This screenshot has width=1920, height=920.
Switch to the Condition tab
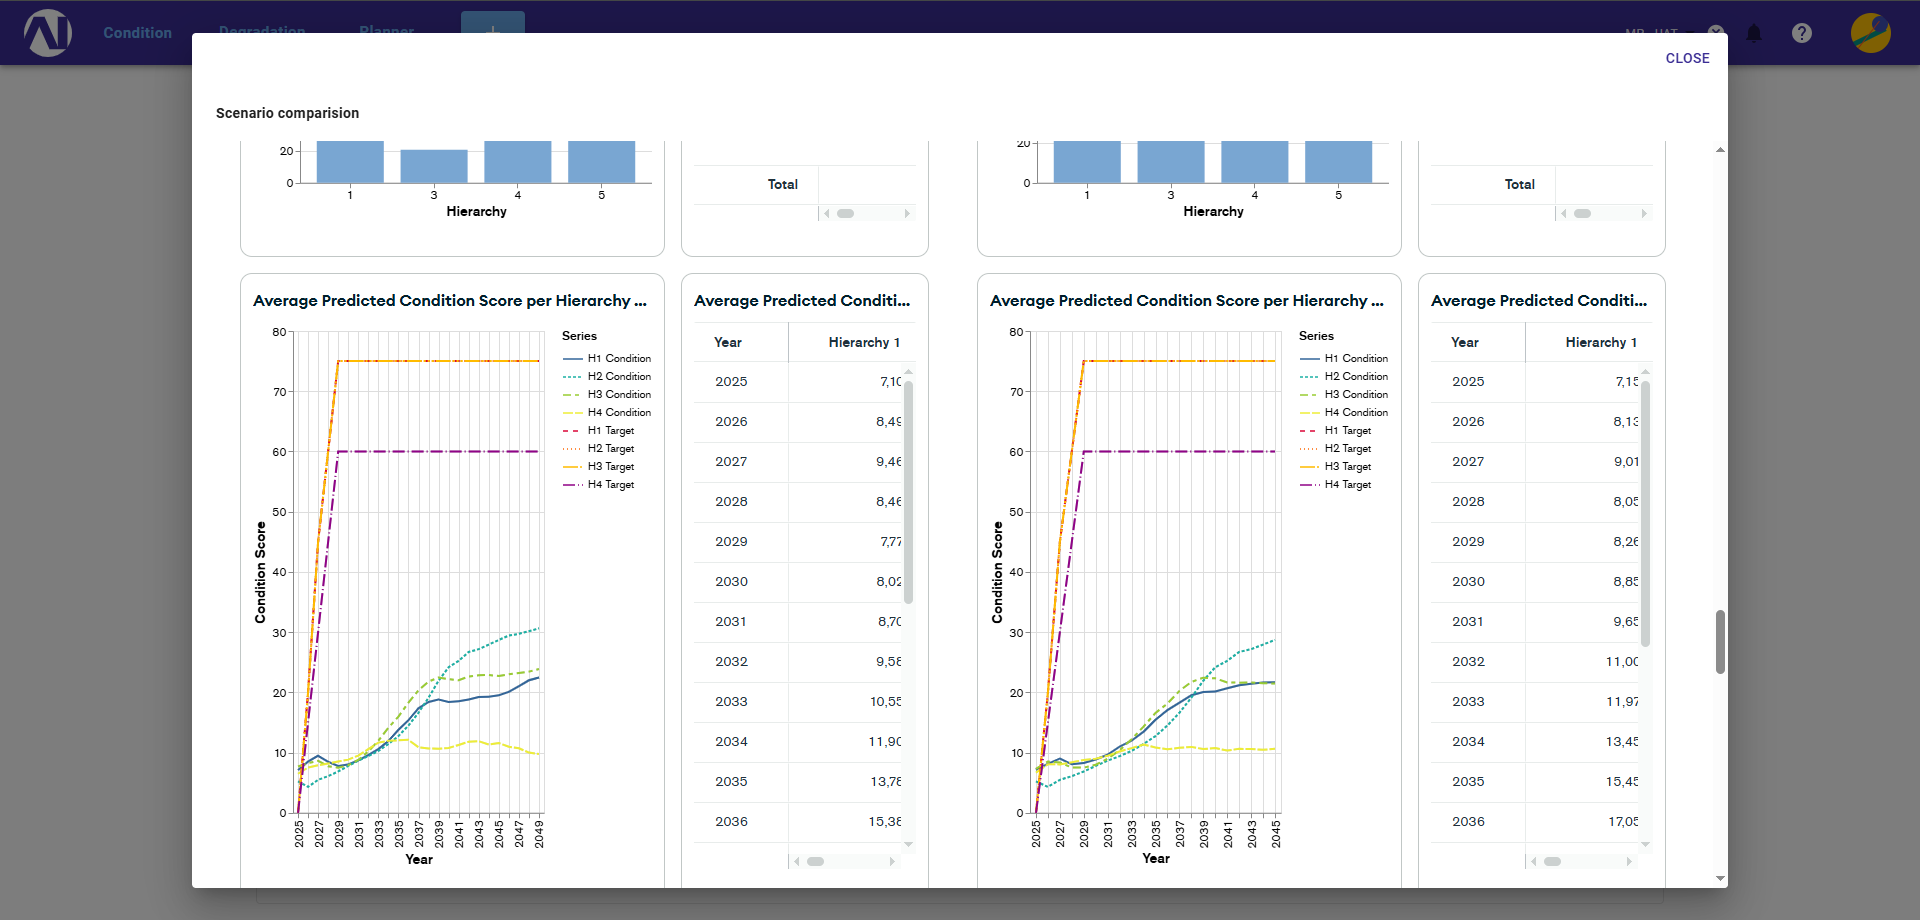pos(137,33)
